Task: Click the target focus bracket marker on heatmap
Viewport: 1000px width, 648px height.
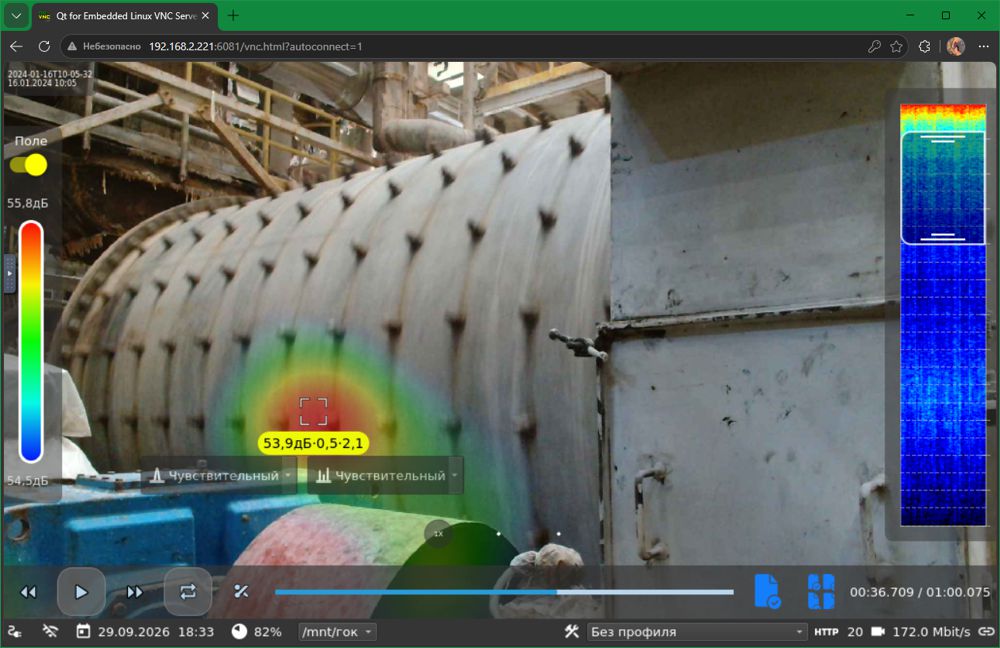Action: [x=313, y=411]
